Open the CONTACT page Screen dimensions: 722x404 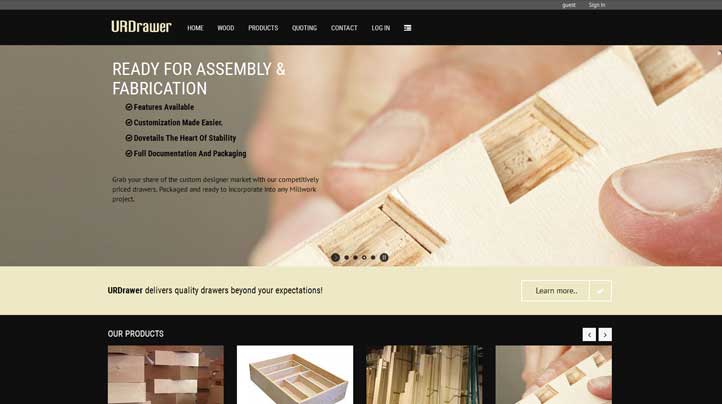point(344,28)
